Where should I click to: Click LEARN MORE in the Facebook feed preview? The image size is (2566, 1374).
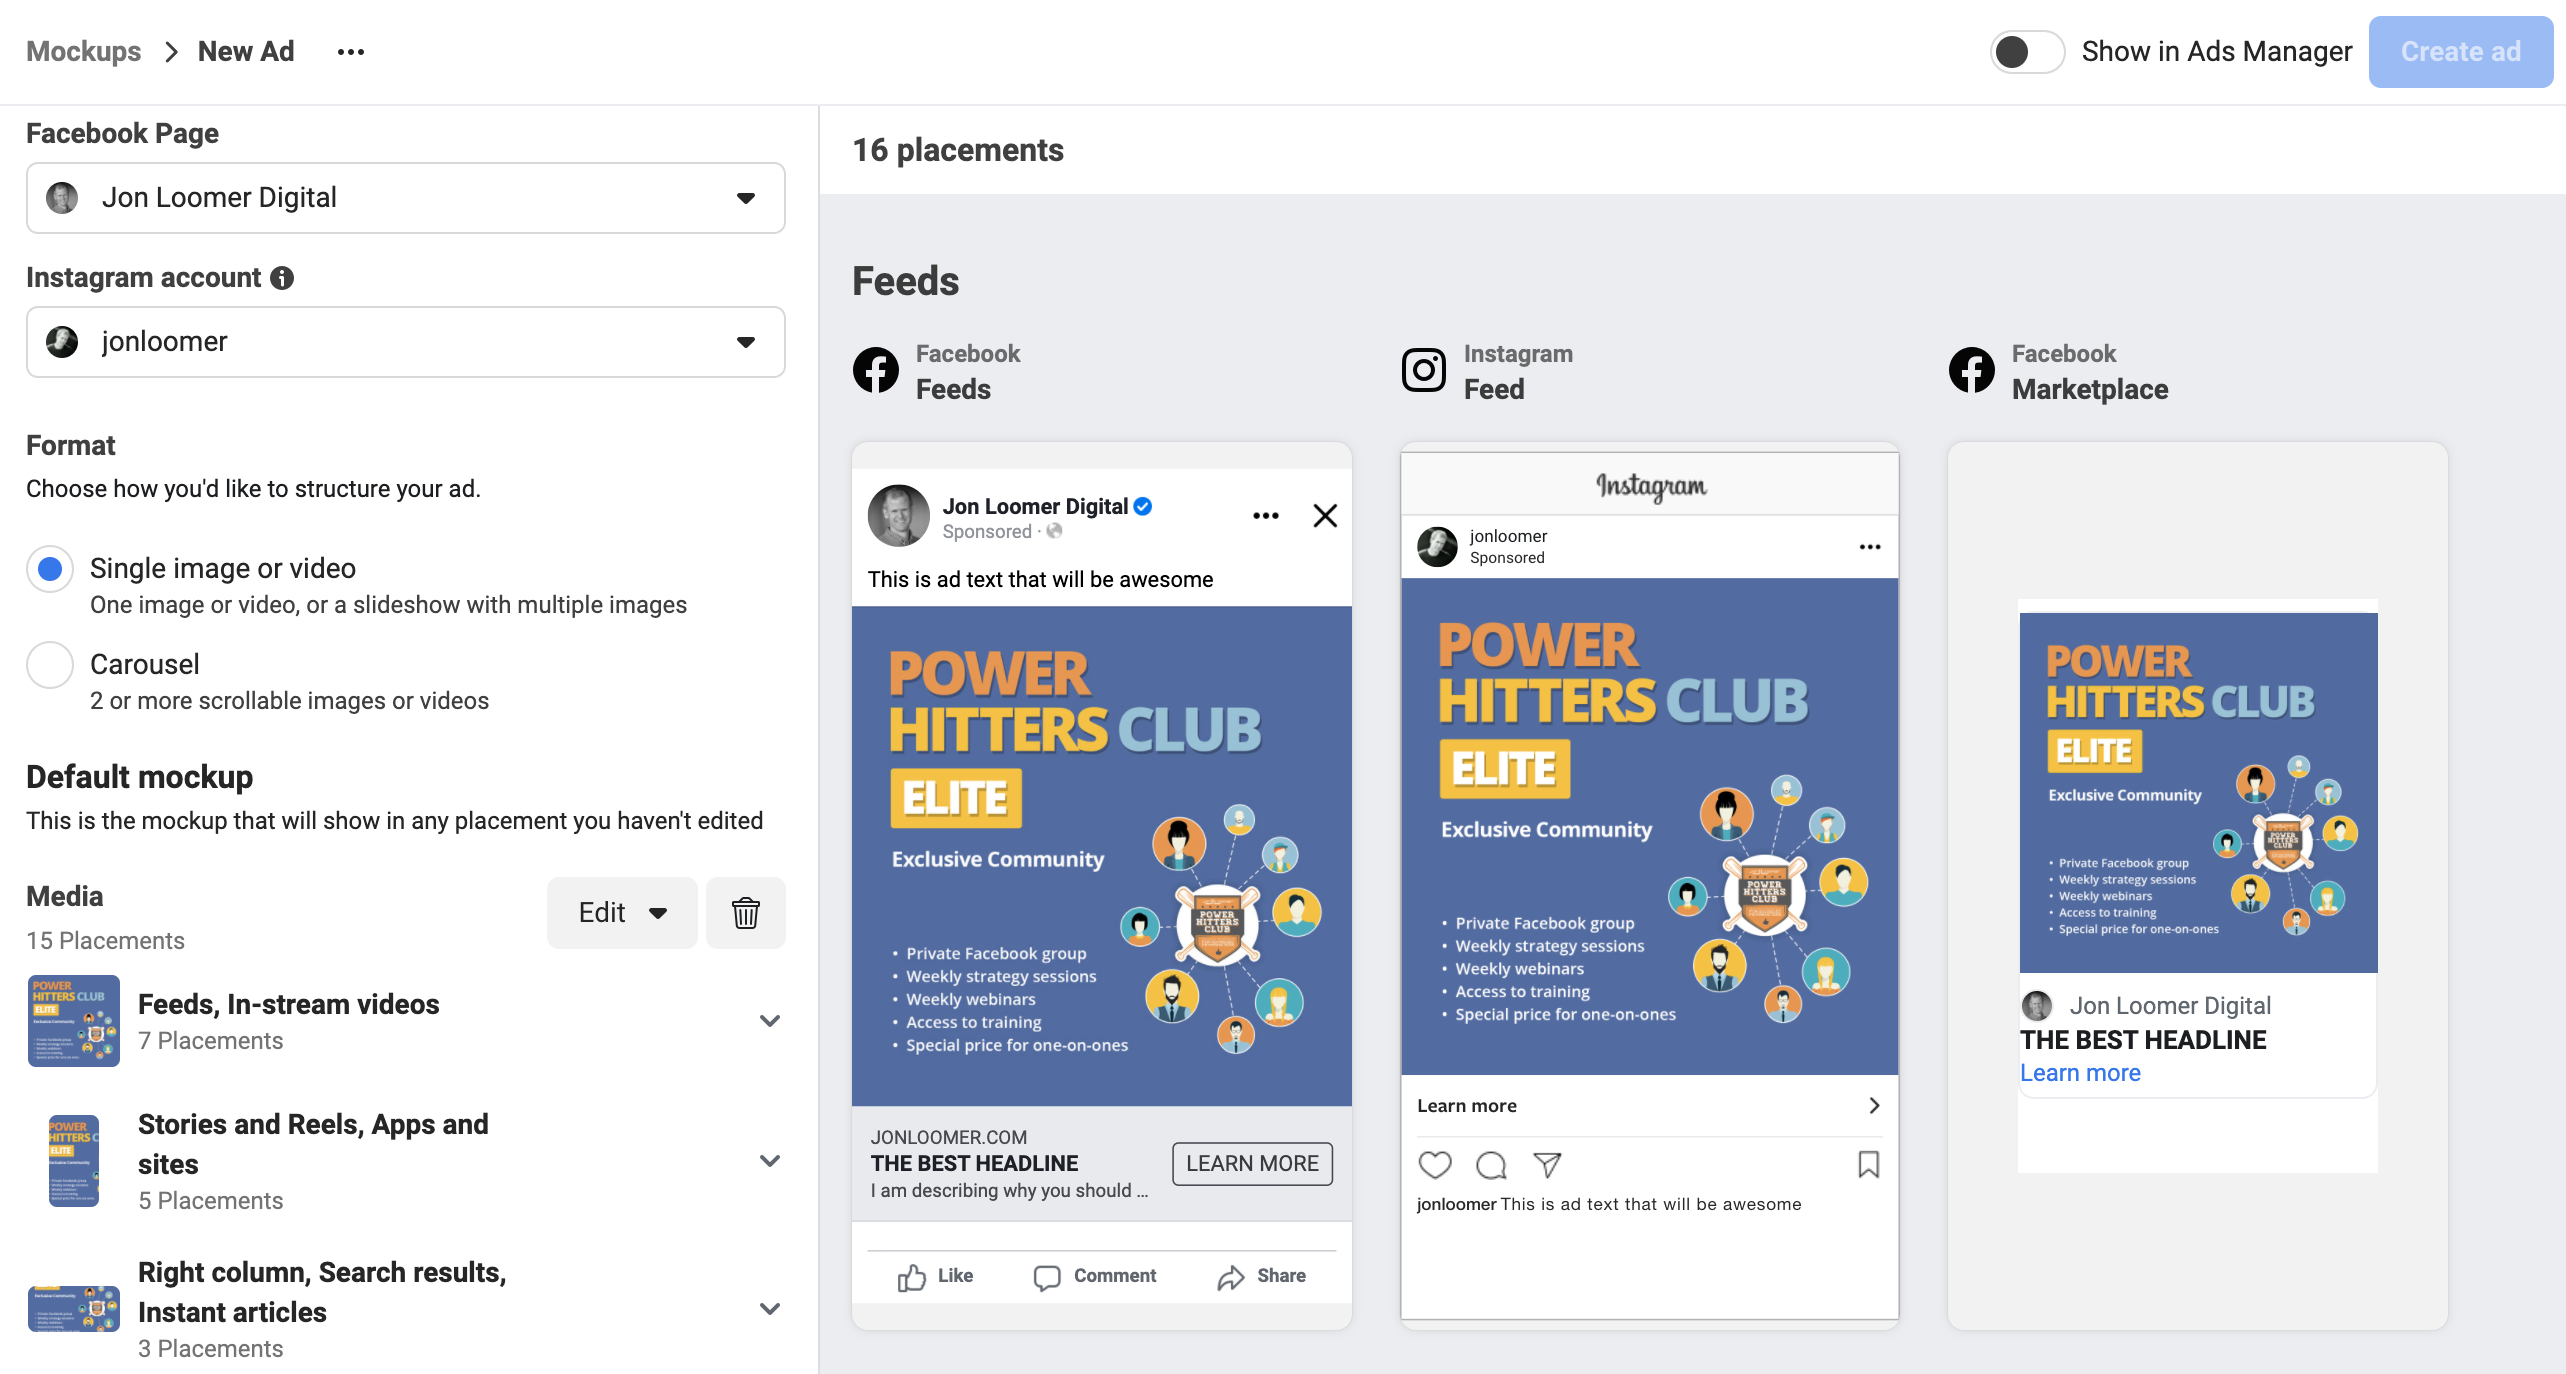(x=1252, y=1164)
